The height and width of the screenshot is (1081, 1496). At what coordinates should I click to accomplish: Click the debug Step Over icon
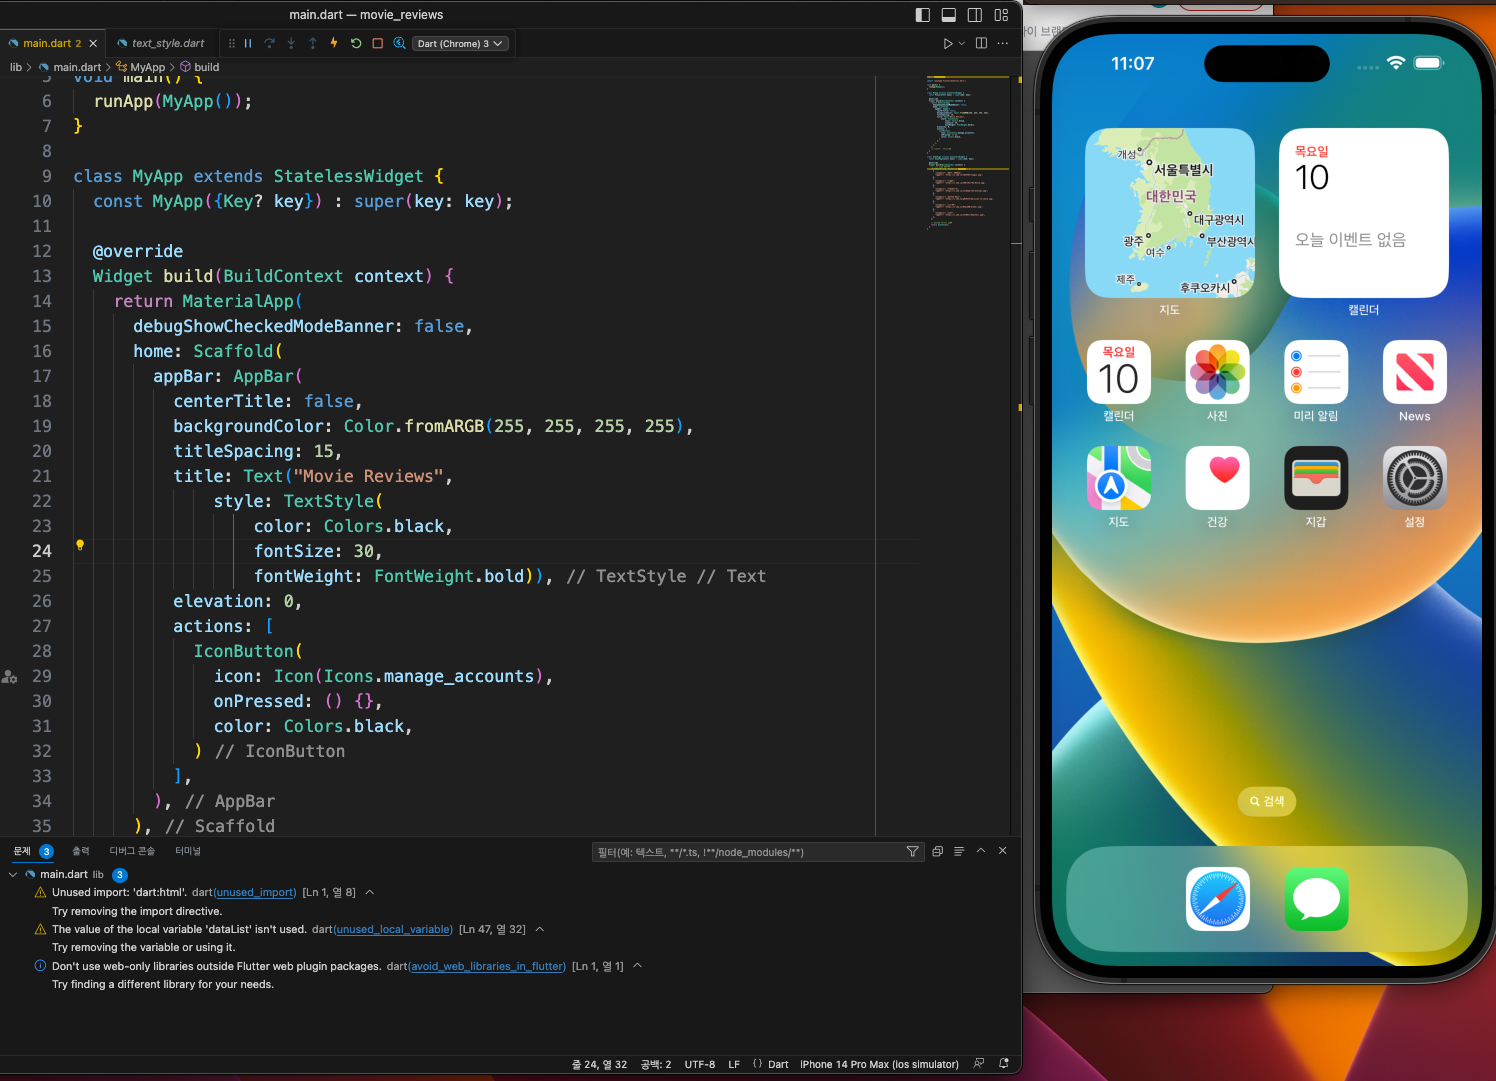[270, 43]
